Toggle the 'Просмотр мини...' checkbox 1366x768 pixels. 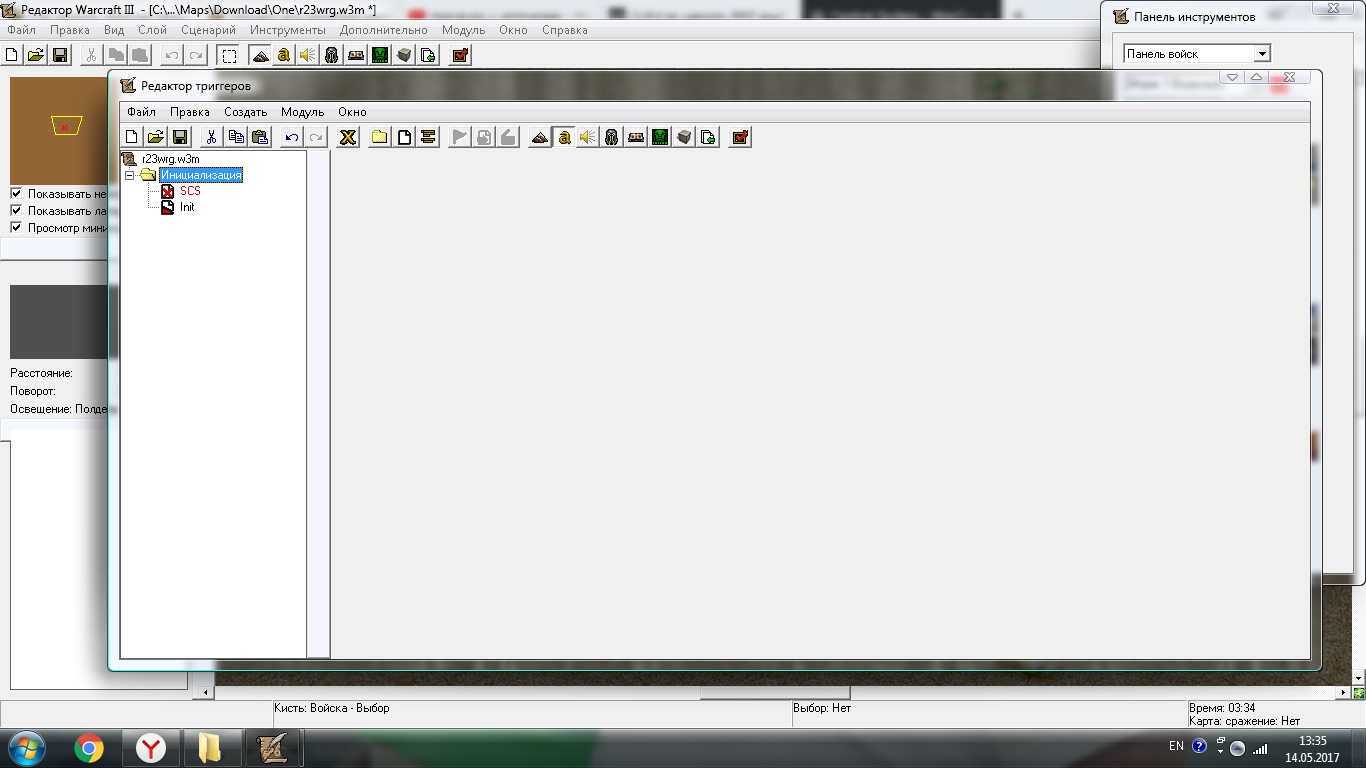pos(16,227)
